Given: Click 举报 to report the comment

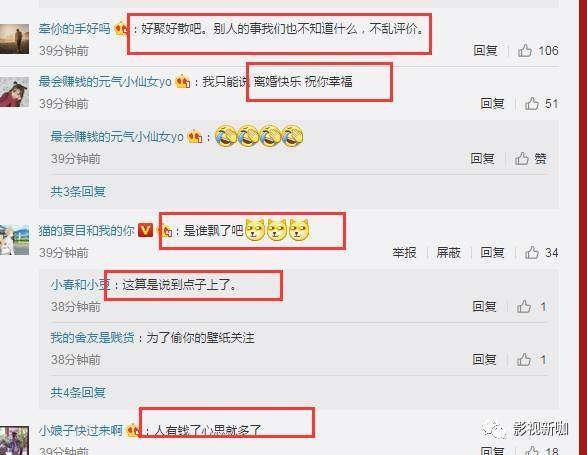Looking at the screenshot, I should 404,253.
